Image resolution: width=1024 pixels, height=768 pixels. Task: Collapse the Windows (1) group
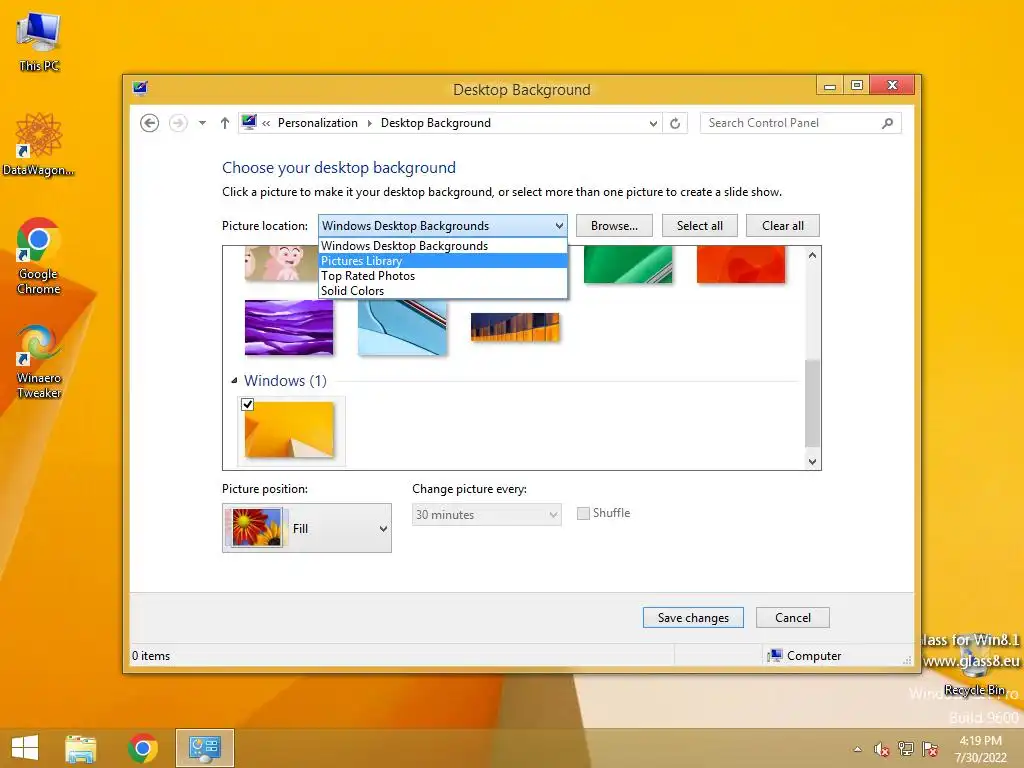pos(234,380)
